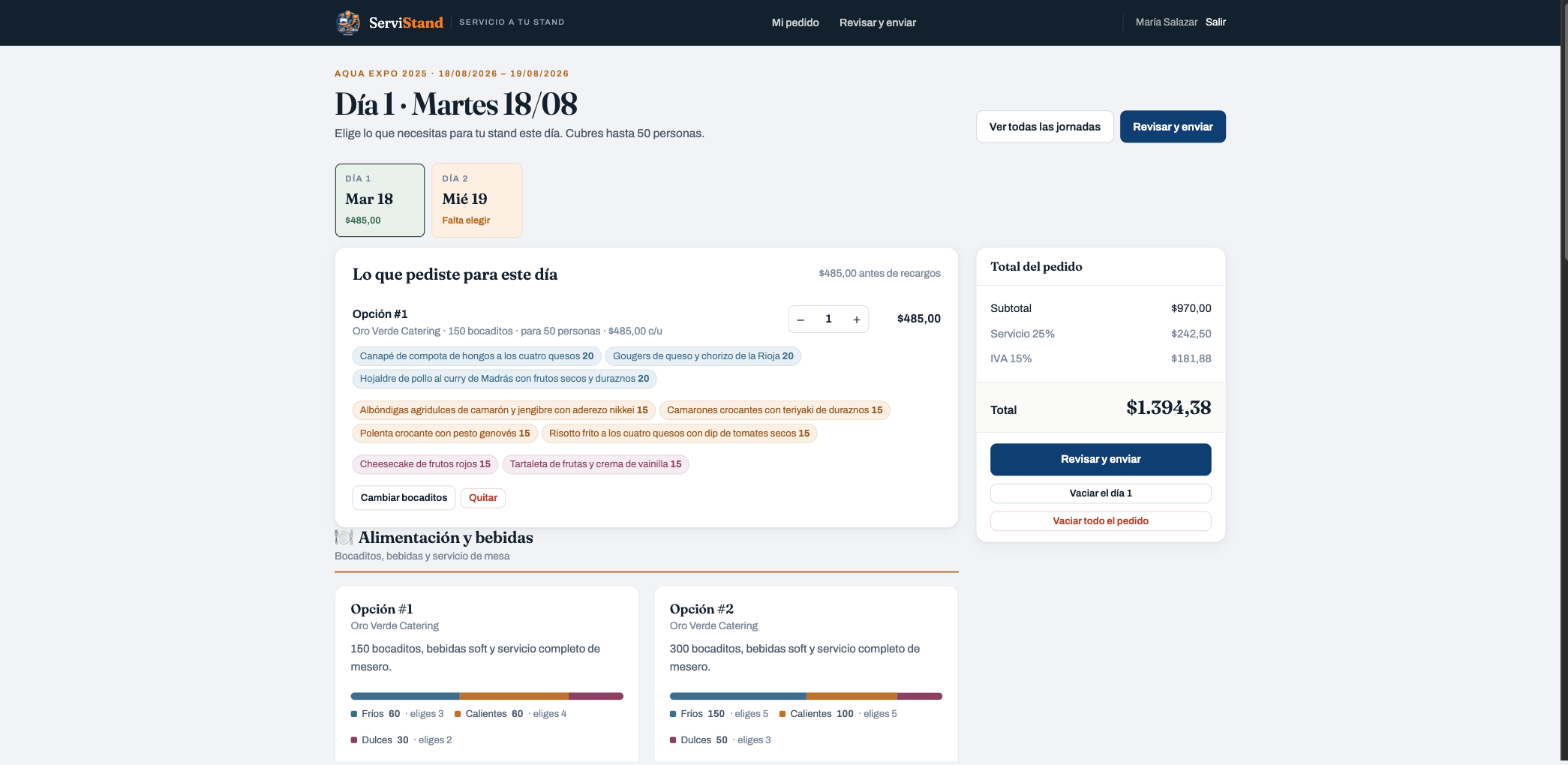The image size is (1568, 765).
Task: Click Polenta crocante con pesto genovés chip
Action: [x=445, y=433]
